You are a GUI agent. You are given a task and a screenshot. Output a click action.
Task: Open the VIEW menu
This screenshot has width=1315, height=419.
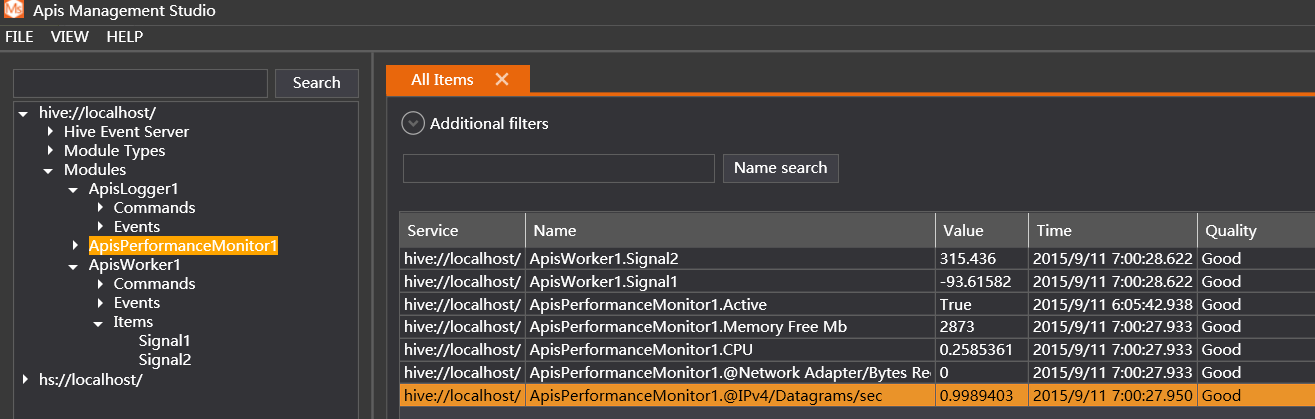coord(70,37)
